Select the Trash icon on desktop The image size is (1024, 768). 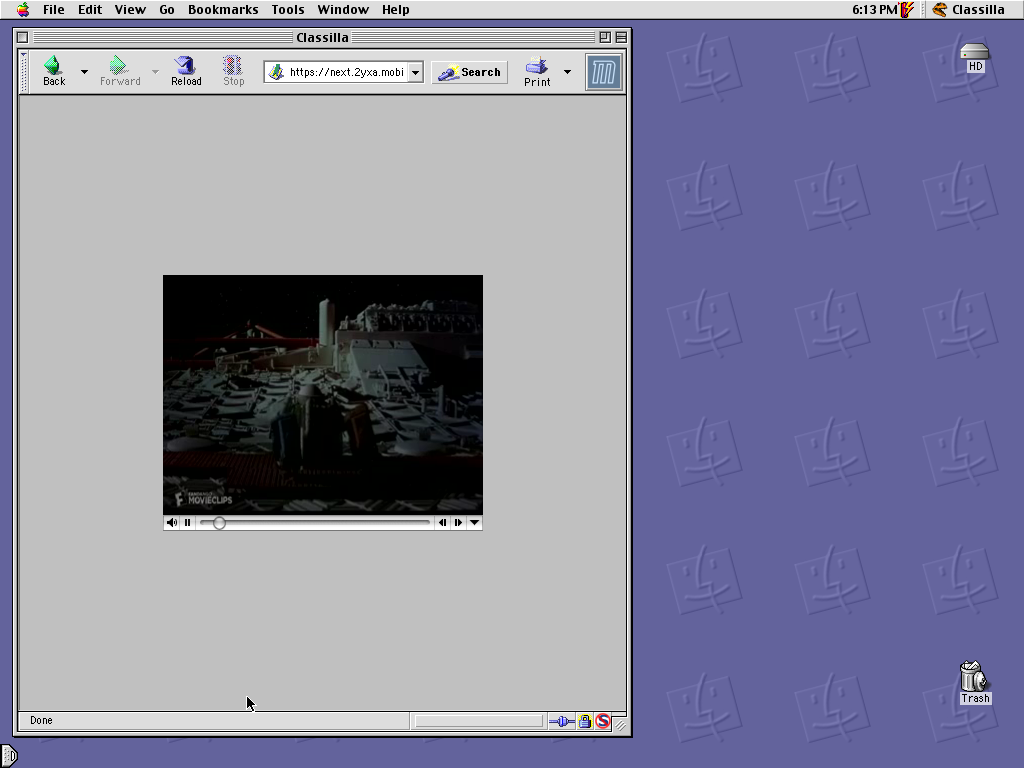point(975,682)
